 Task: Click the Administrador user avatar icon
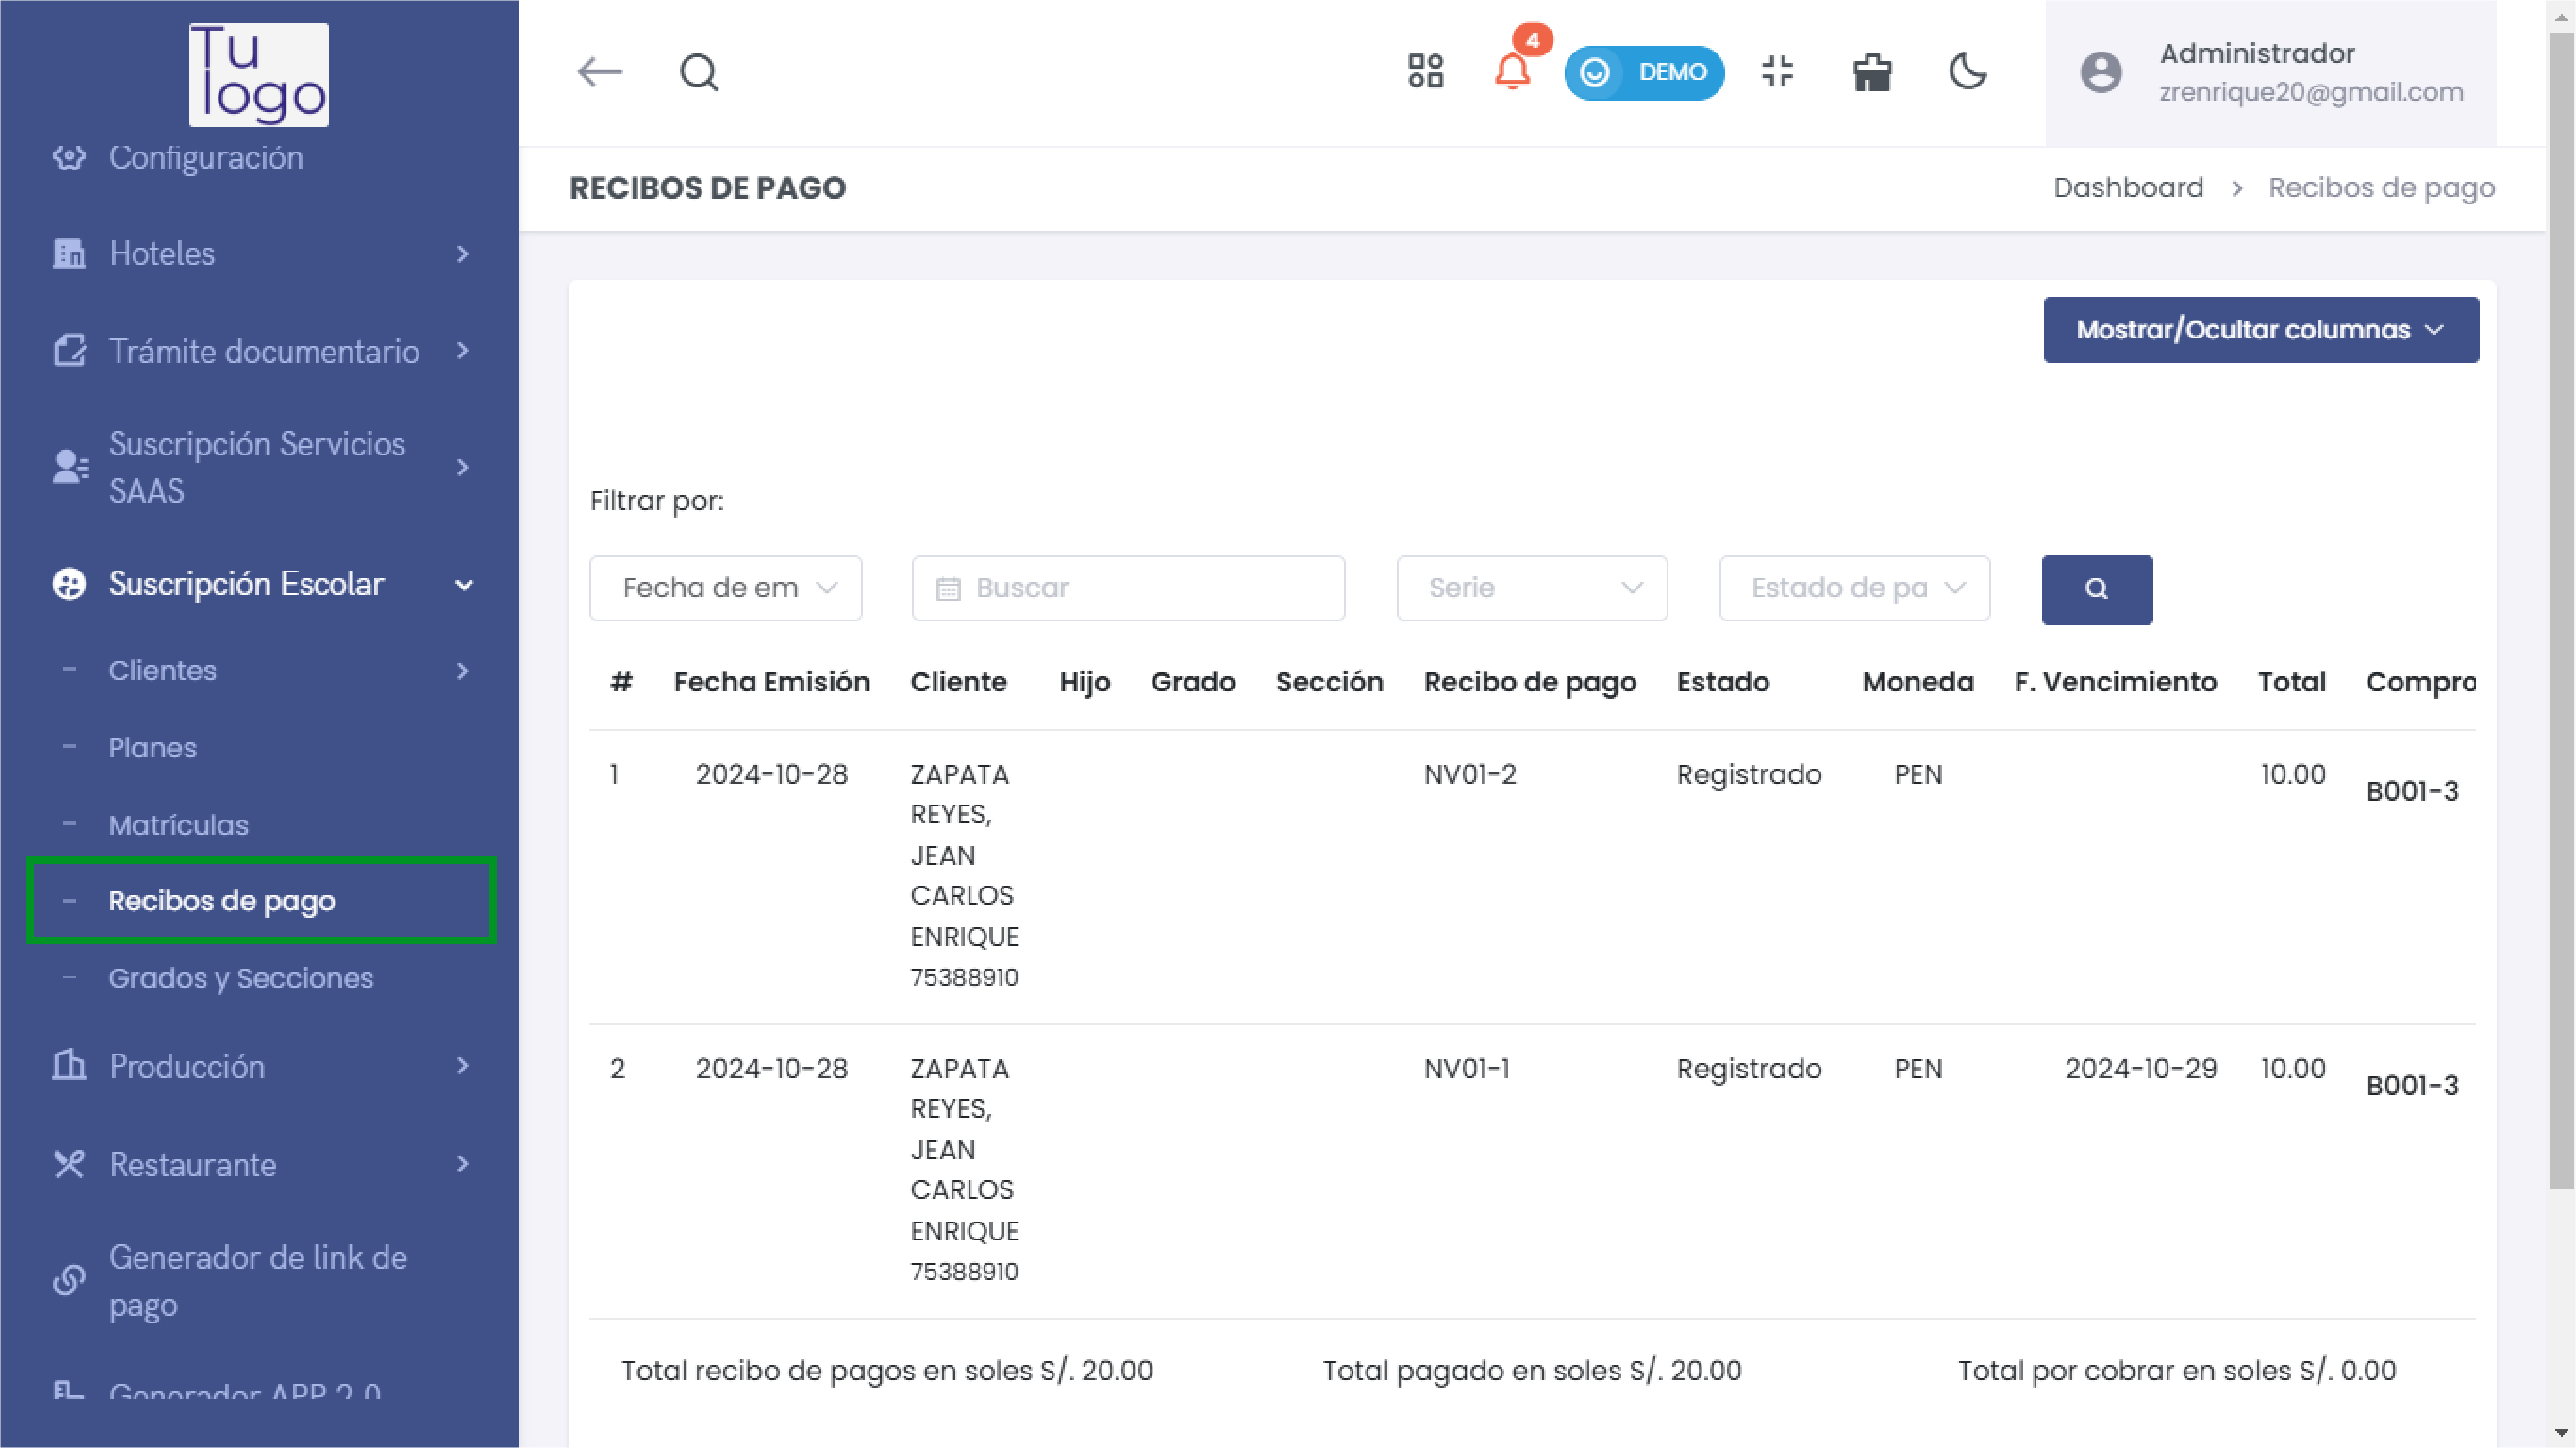coord(2100,72)
